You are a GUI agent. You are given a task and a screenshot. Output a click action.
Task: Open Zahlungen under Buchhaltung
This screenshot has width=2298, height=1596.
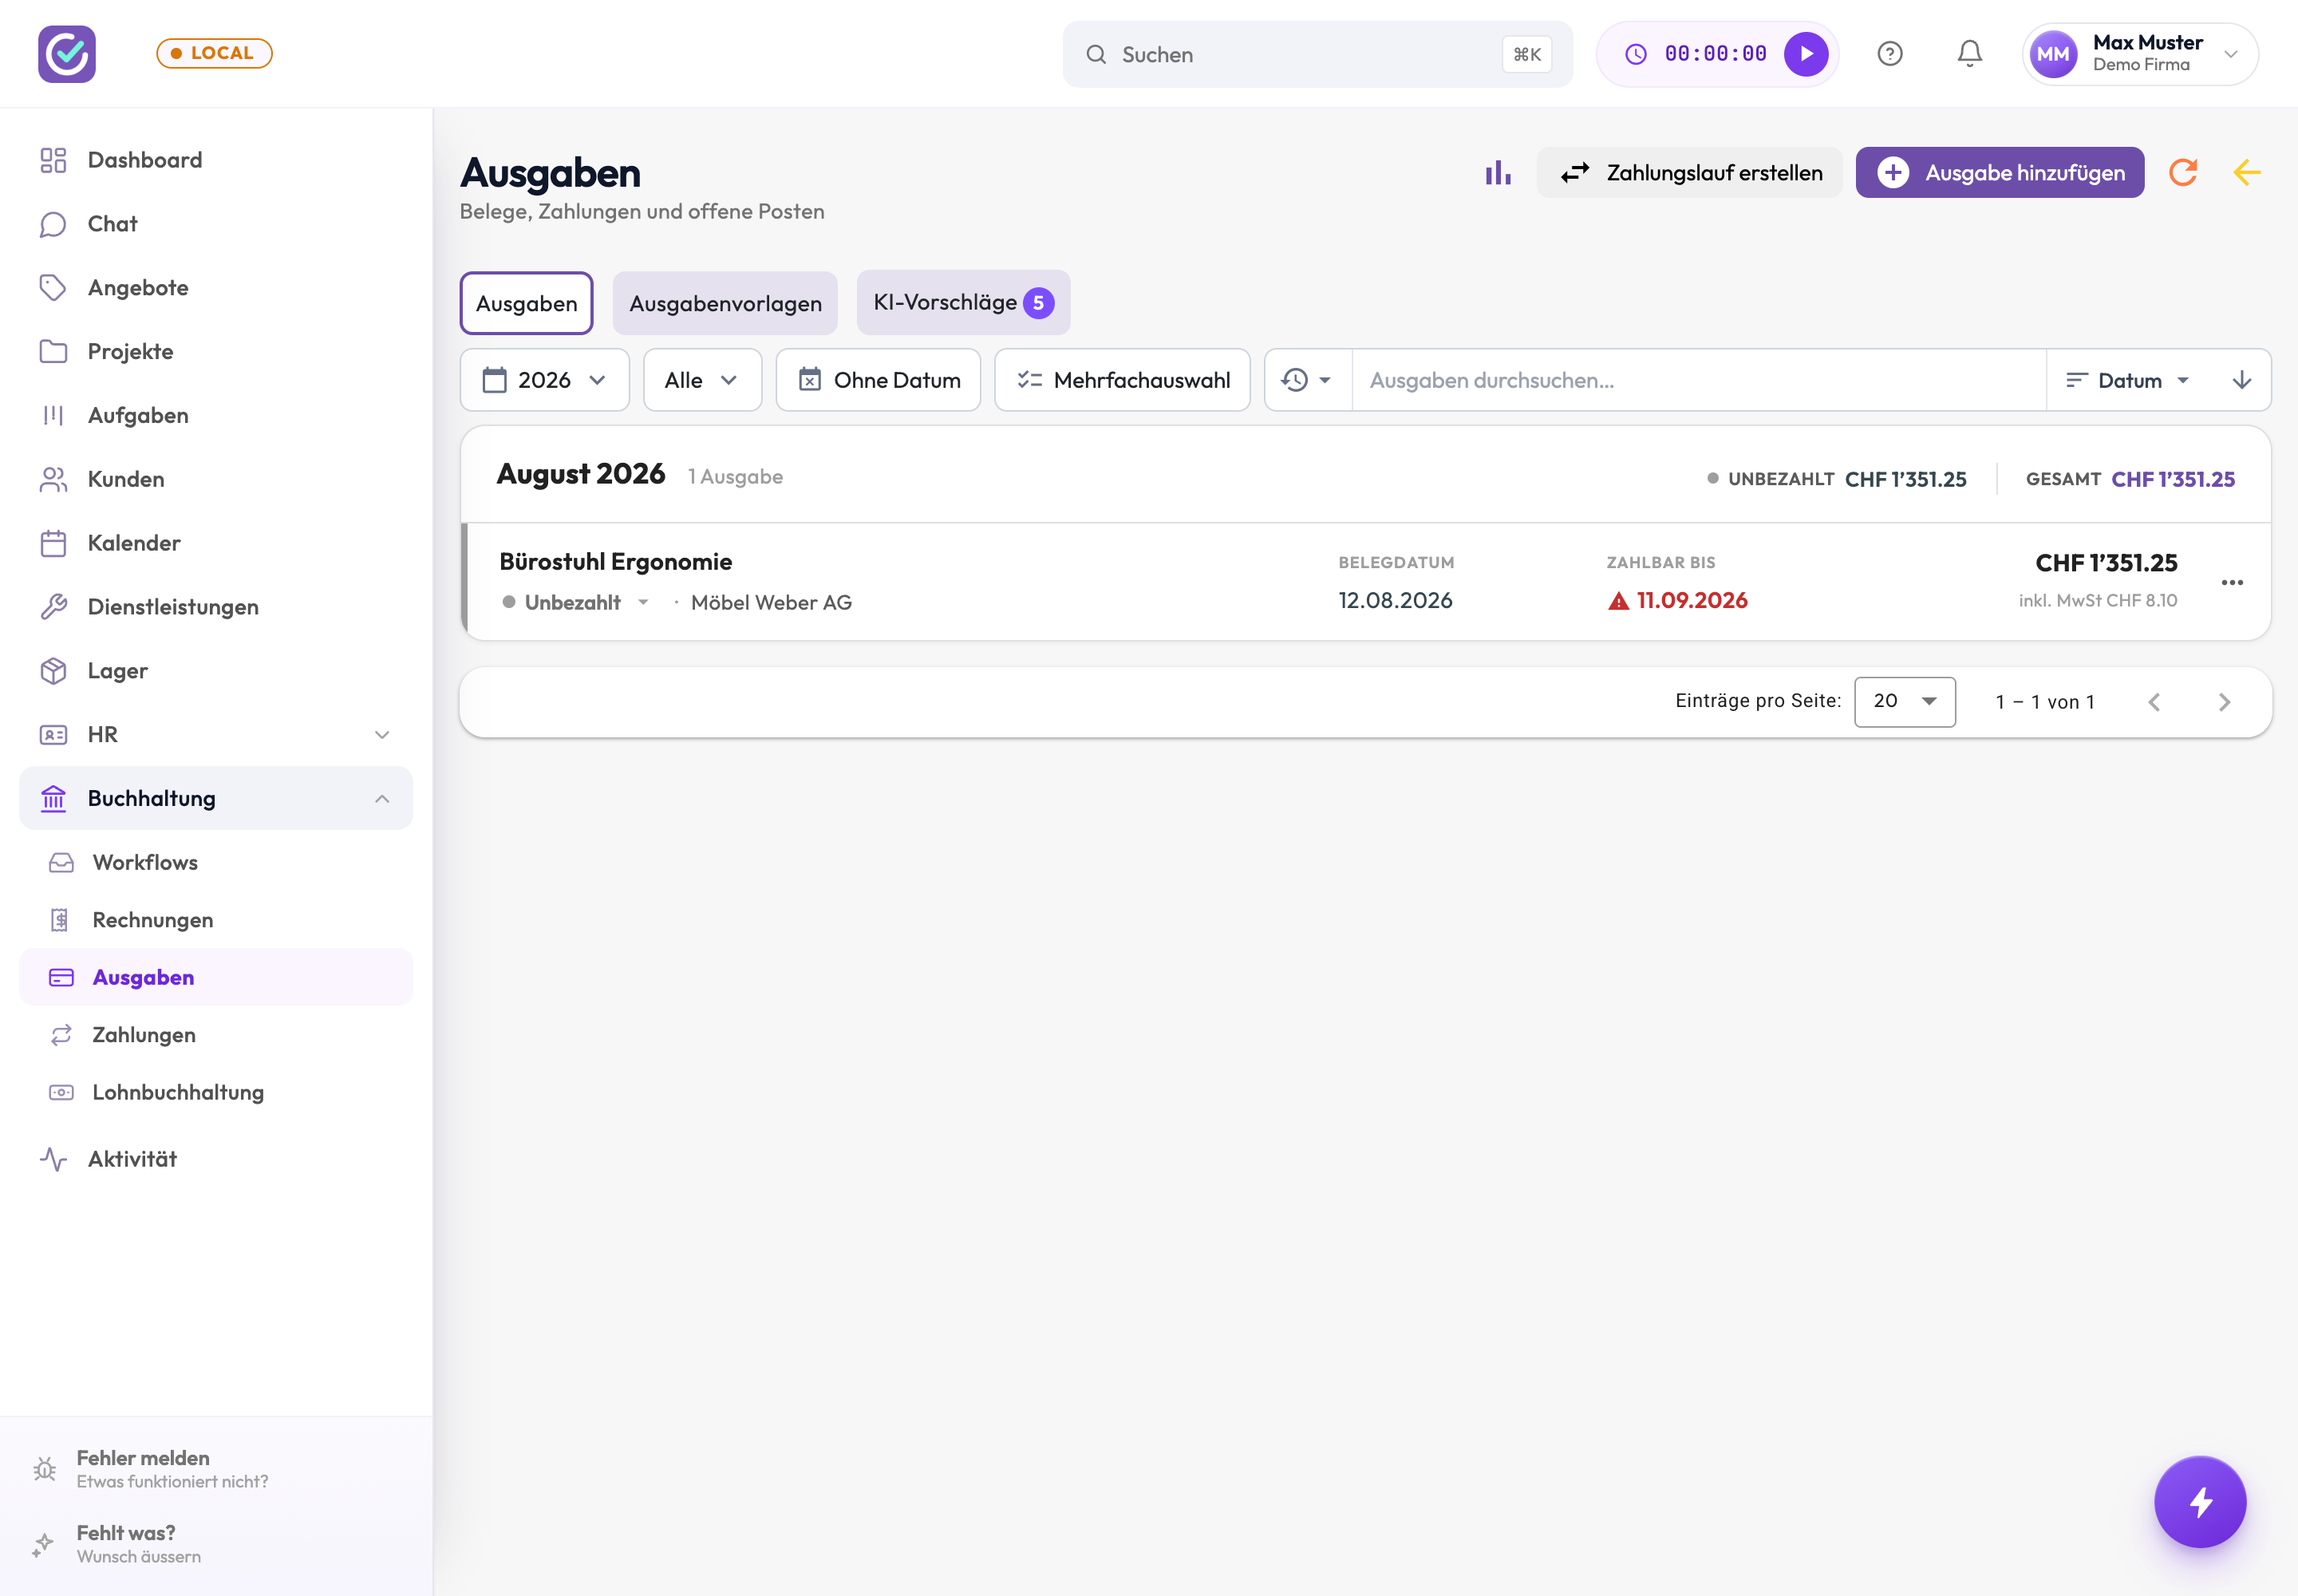tap(216, 1035)
